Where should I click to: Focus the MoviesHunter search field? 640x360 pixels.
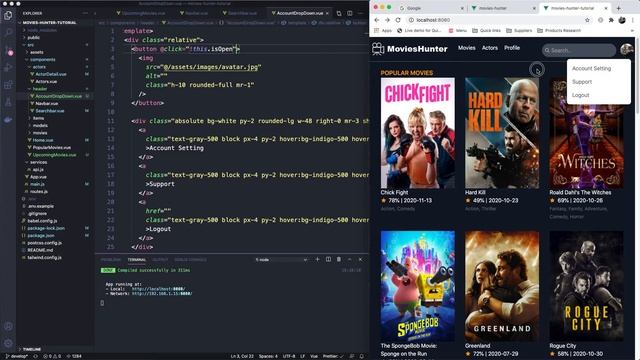579,50
